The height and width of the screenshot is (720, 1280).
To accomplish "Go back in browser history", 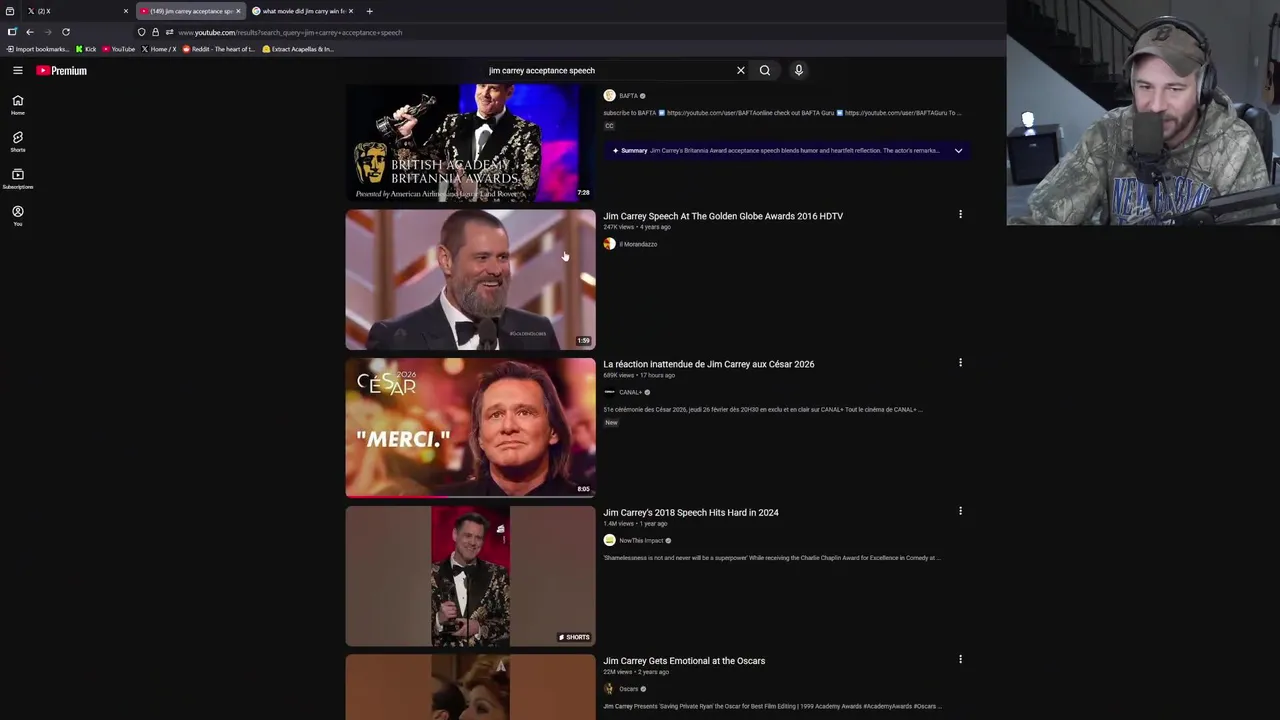I will coord(30,32).
